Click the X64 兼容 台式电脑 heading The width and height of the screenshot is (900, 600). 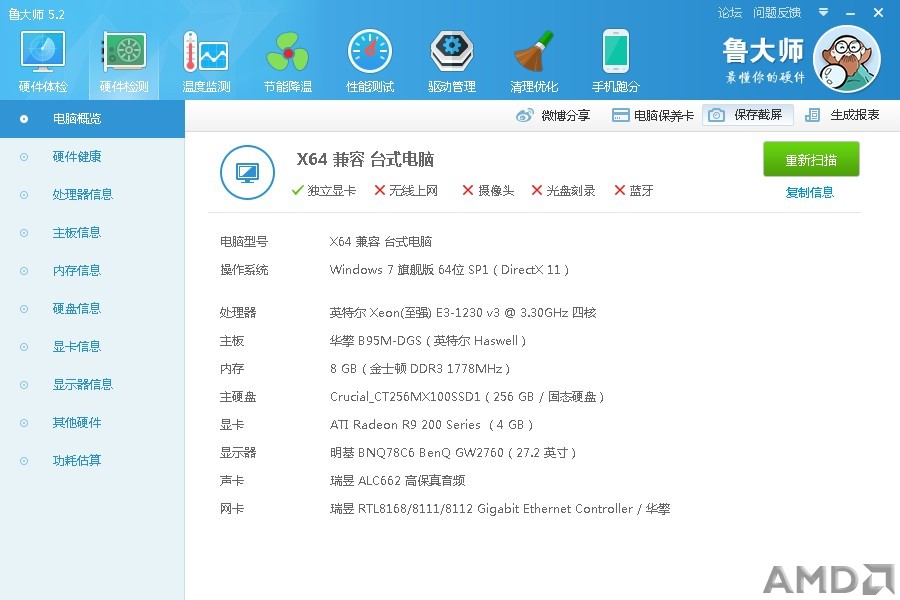(365, 159)
